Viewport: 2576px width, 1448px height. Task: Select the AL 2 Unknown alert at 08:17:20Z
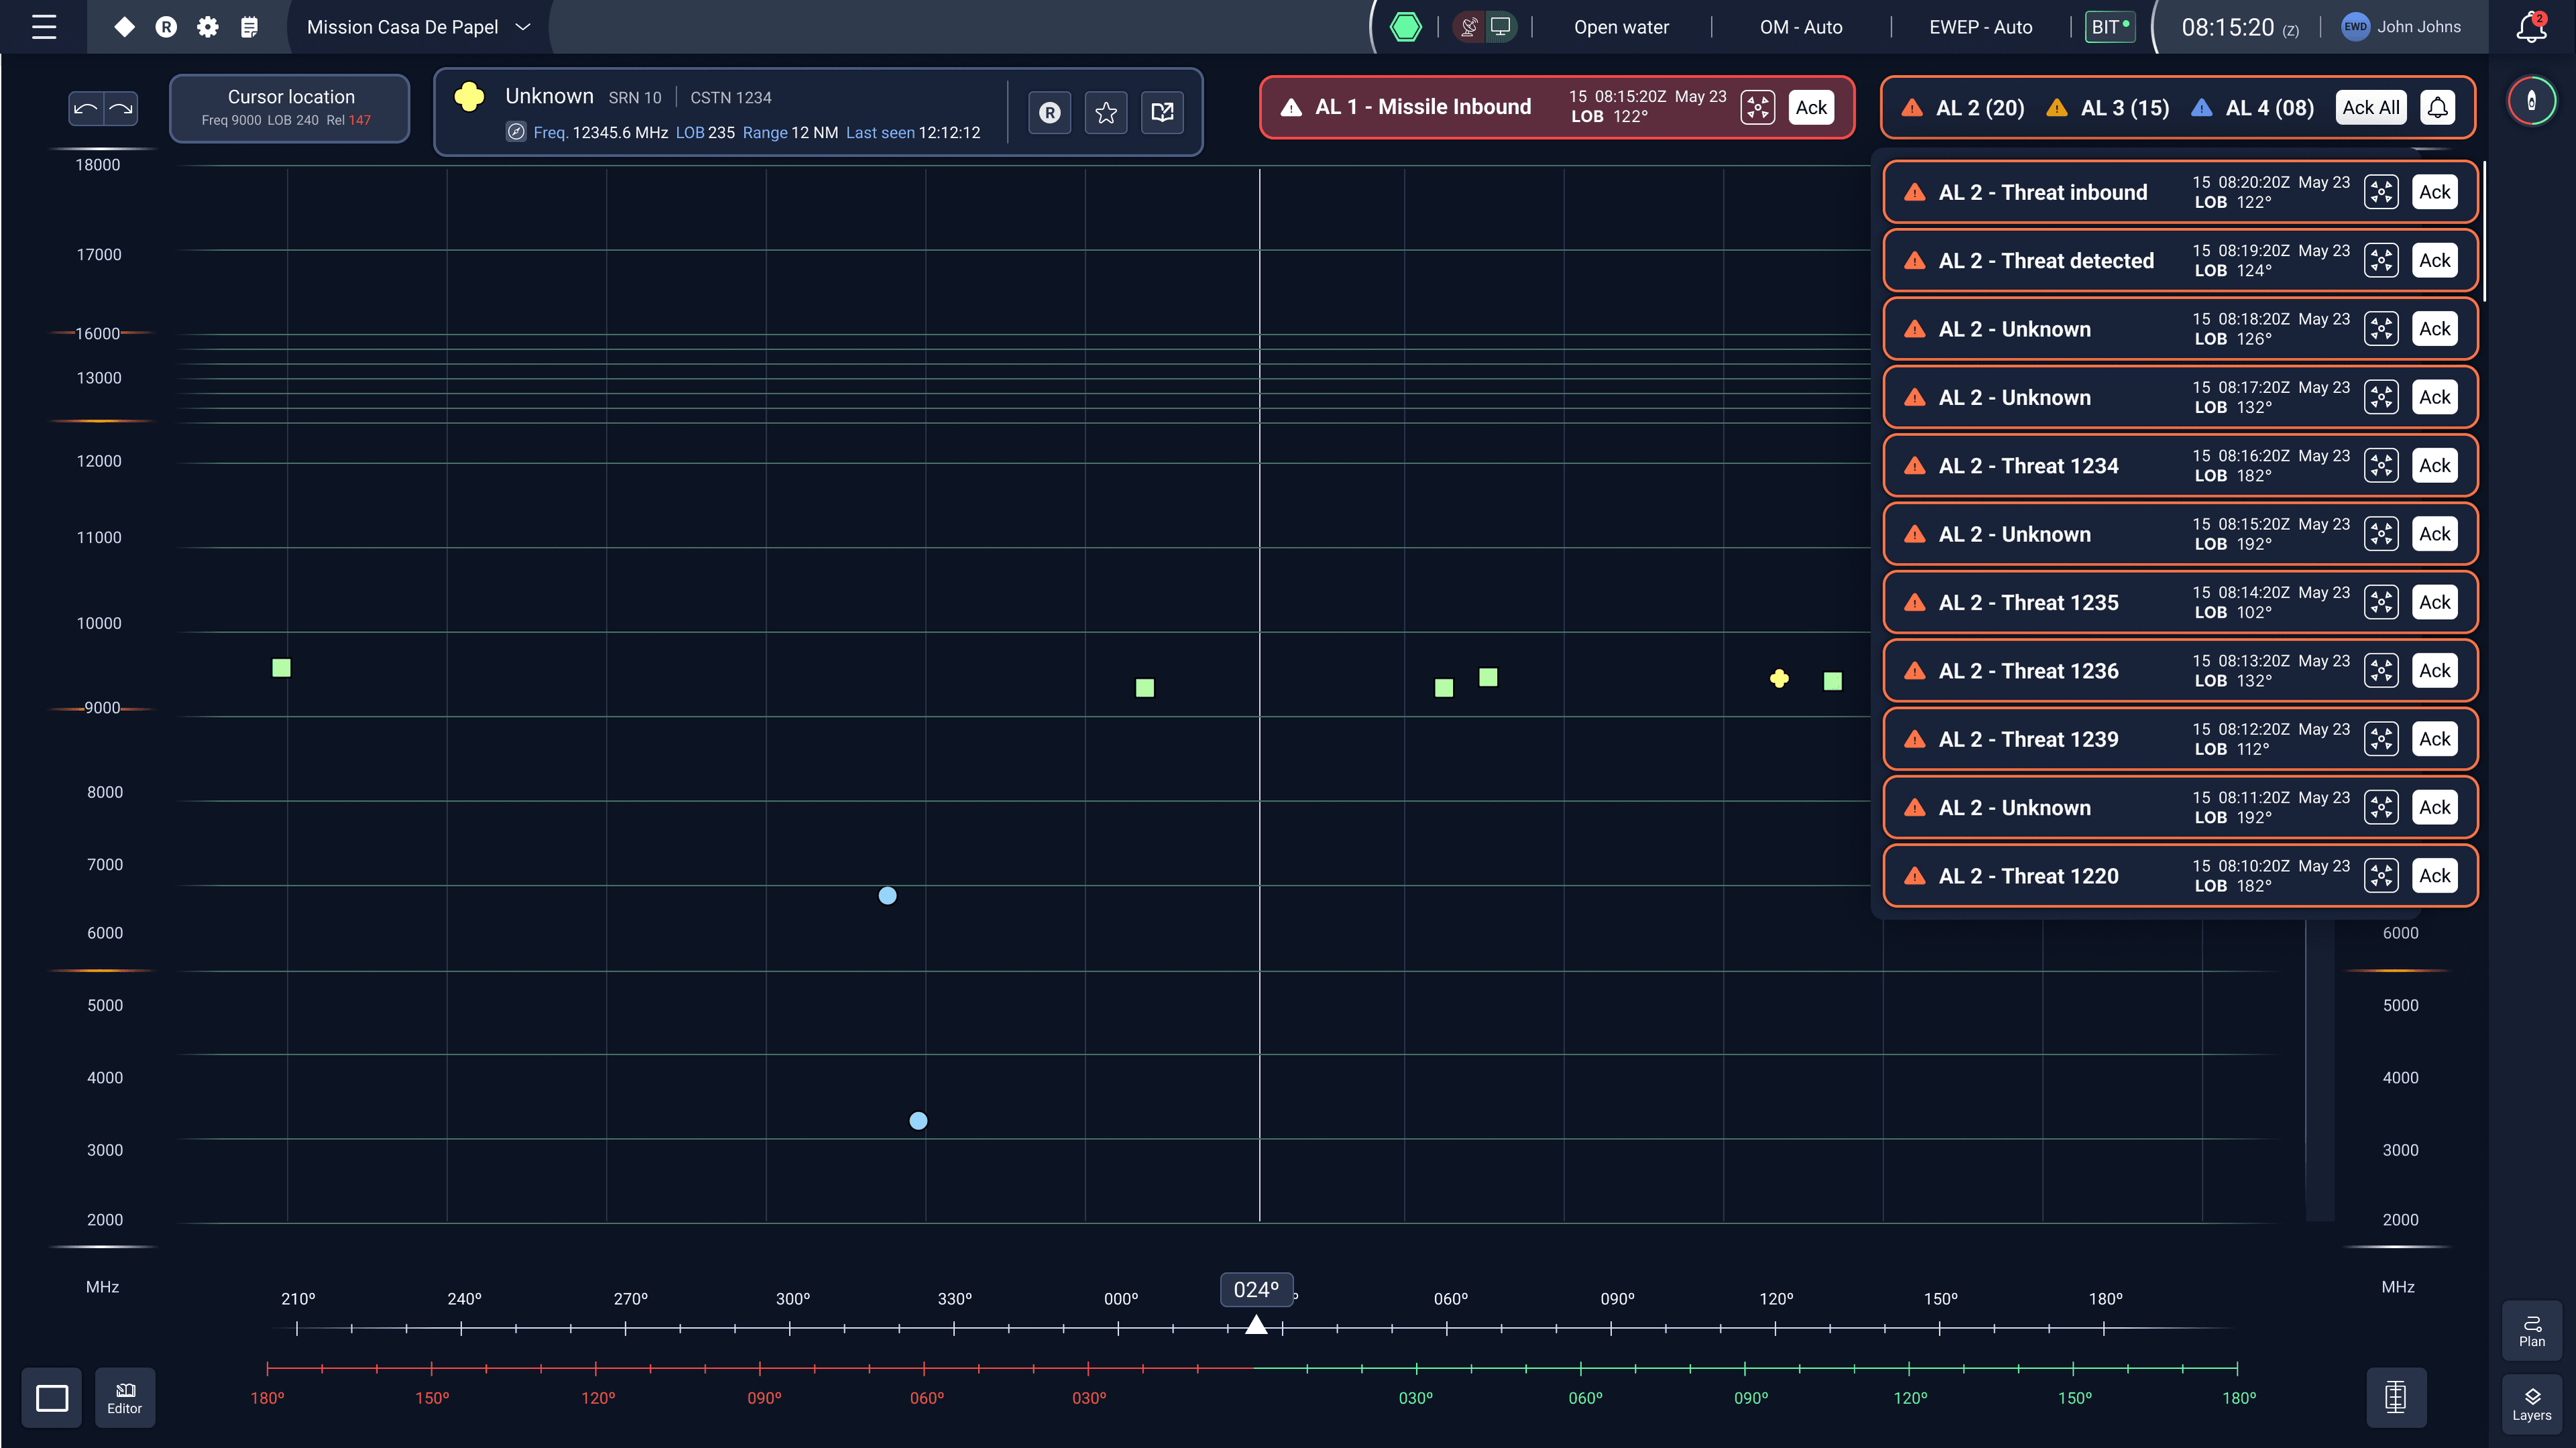tap(2180, 397)
